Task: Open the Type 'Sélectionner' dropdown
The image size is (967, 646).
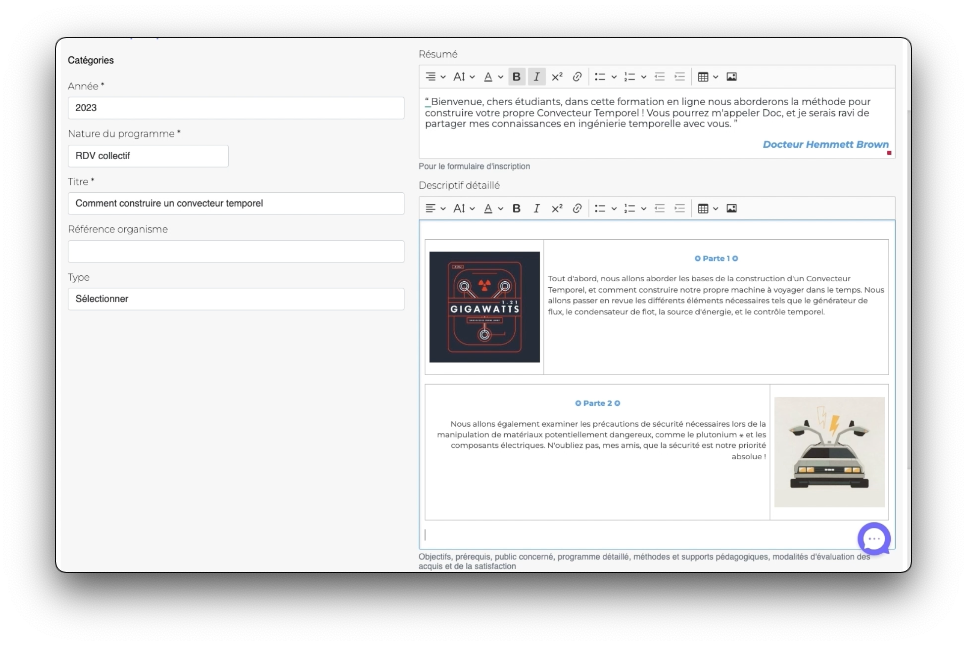Action: [x=236, y=299]
